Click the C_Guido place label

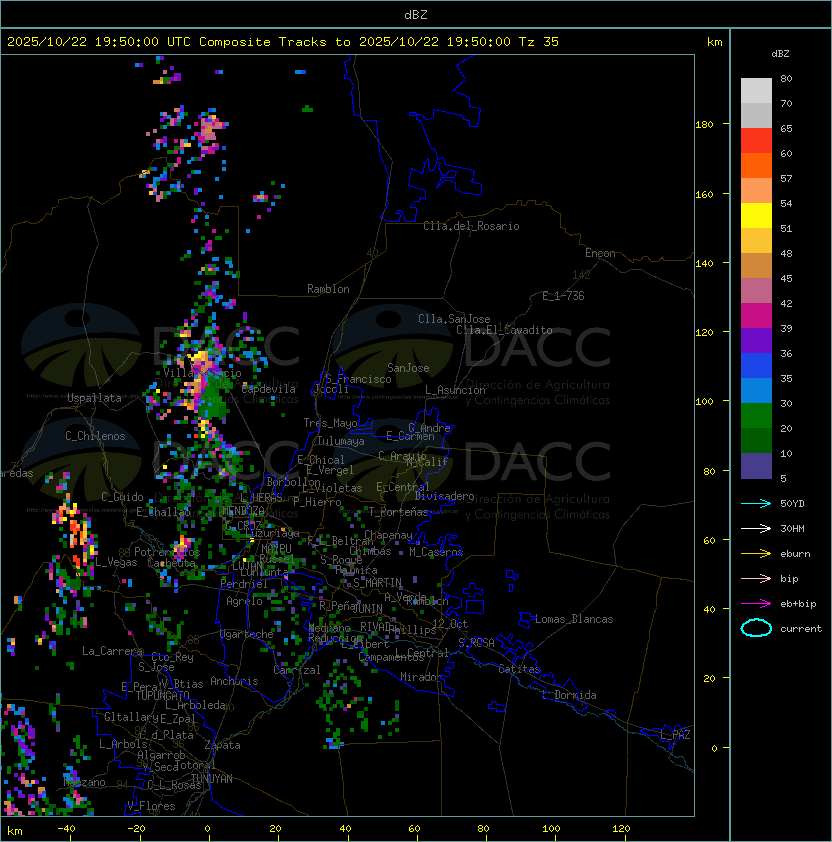(x=122, y=497)
